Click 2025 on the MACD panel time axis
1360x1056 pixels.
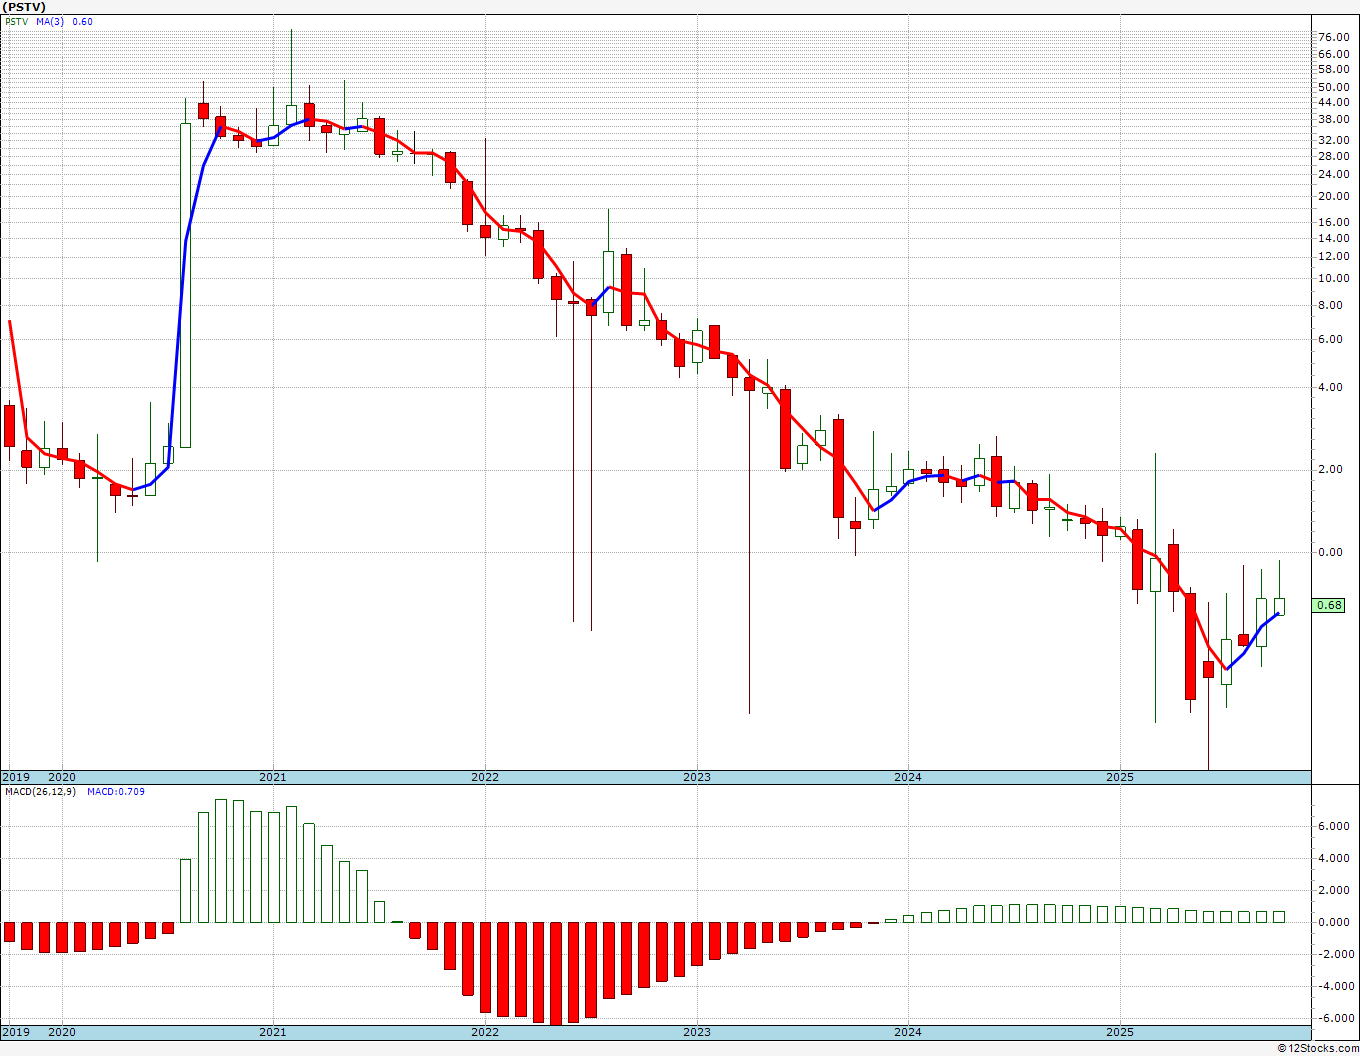click(x=1120, y=1032)
